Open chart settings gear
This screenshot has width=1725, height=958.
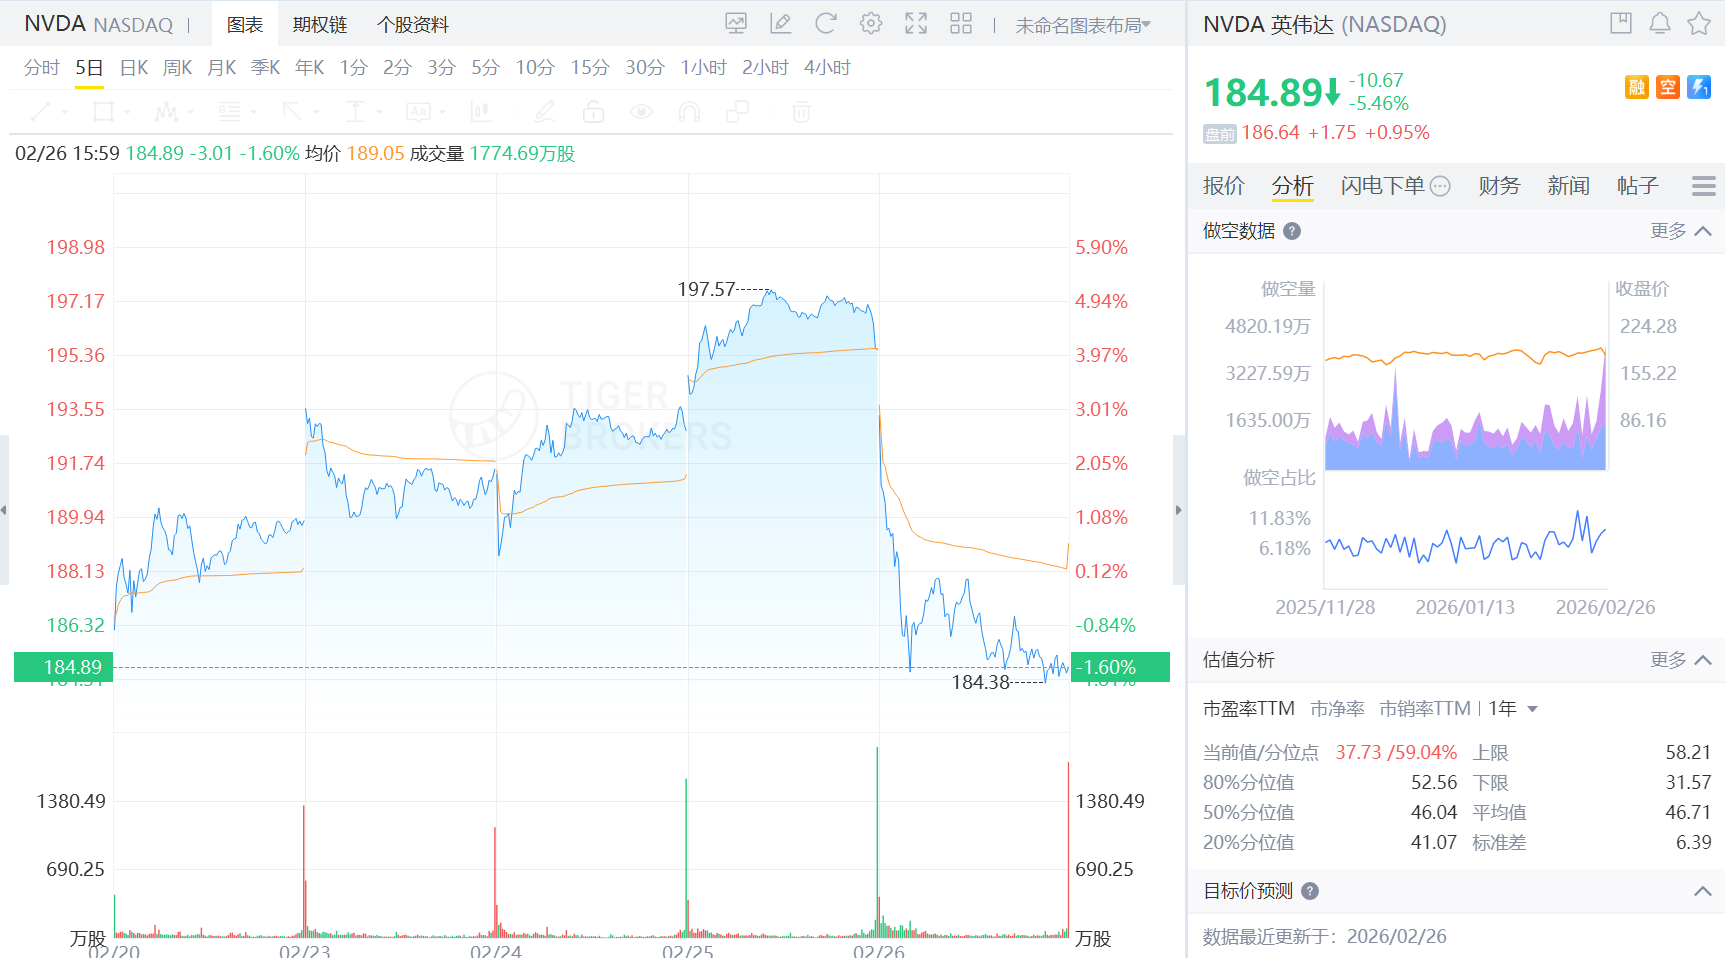(871, 24)
